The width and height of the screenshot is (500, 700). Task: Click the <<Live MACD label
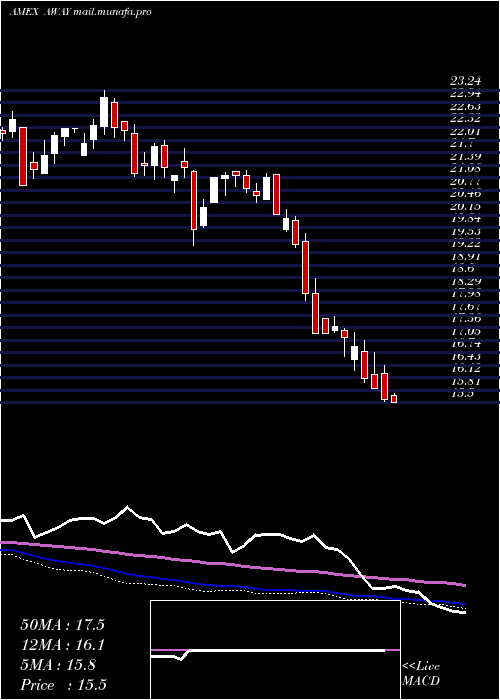click(421, 674)
